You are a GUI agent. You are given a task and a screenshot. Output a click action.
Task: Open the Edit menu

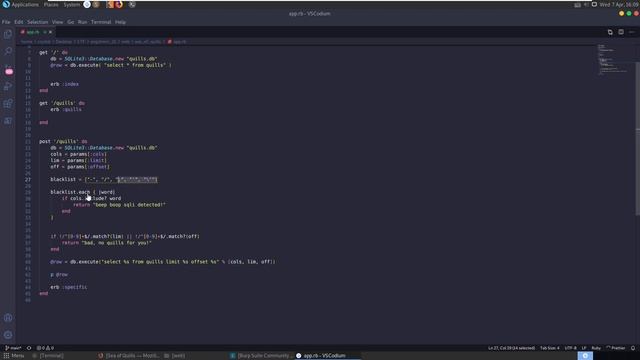pos(19,22)
